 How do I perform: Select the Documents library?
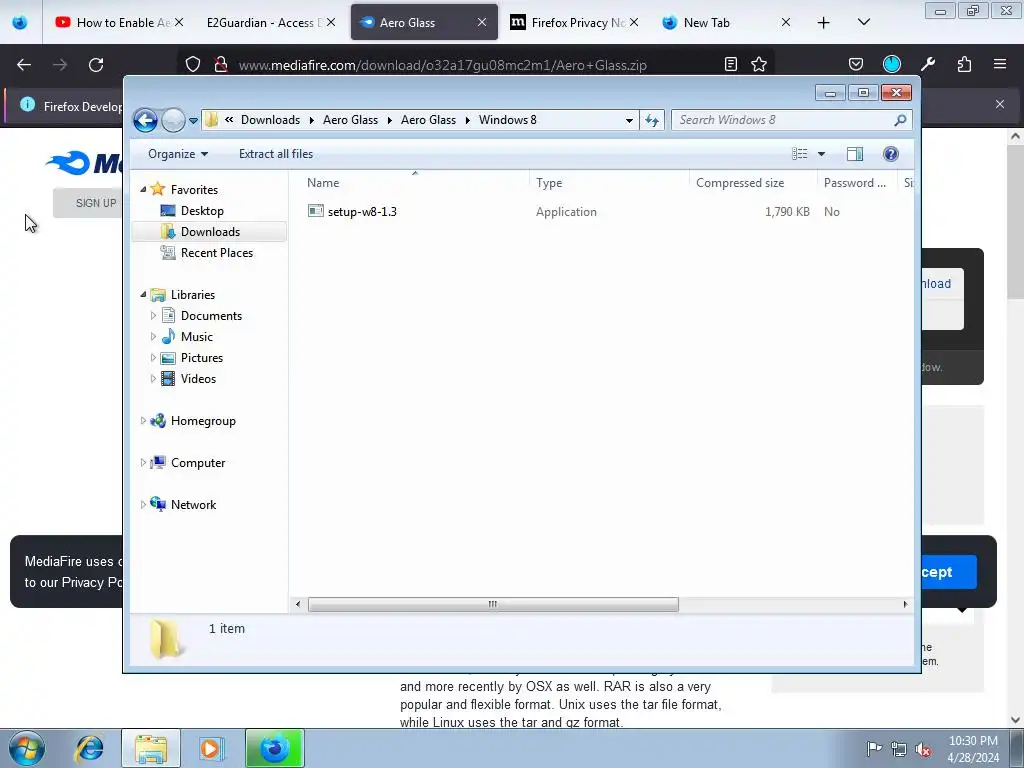211,315
